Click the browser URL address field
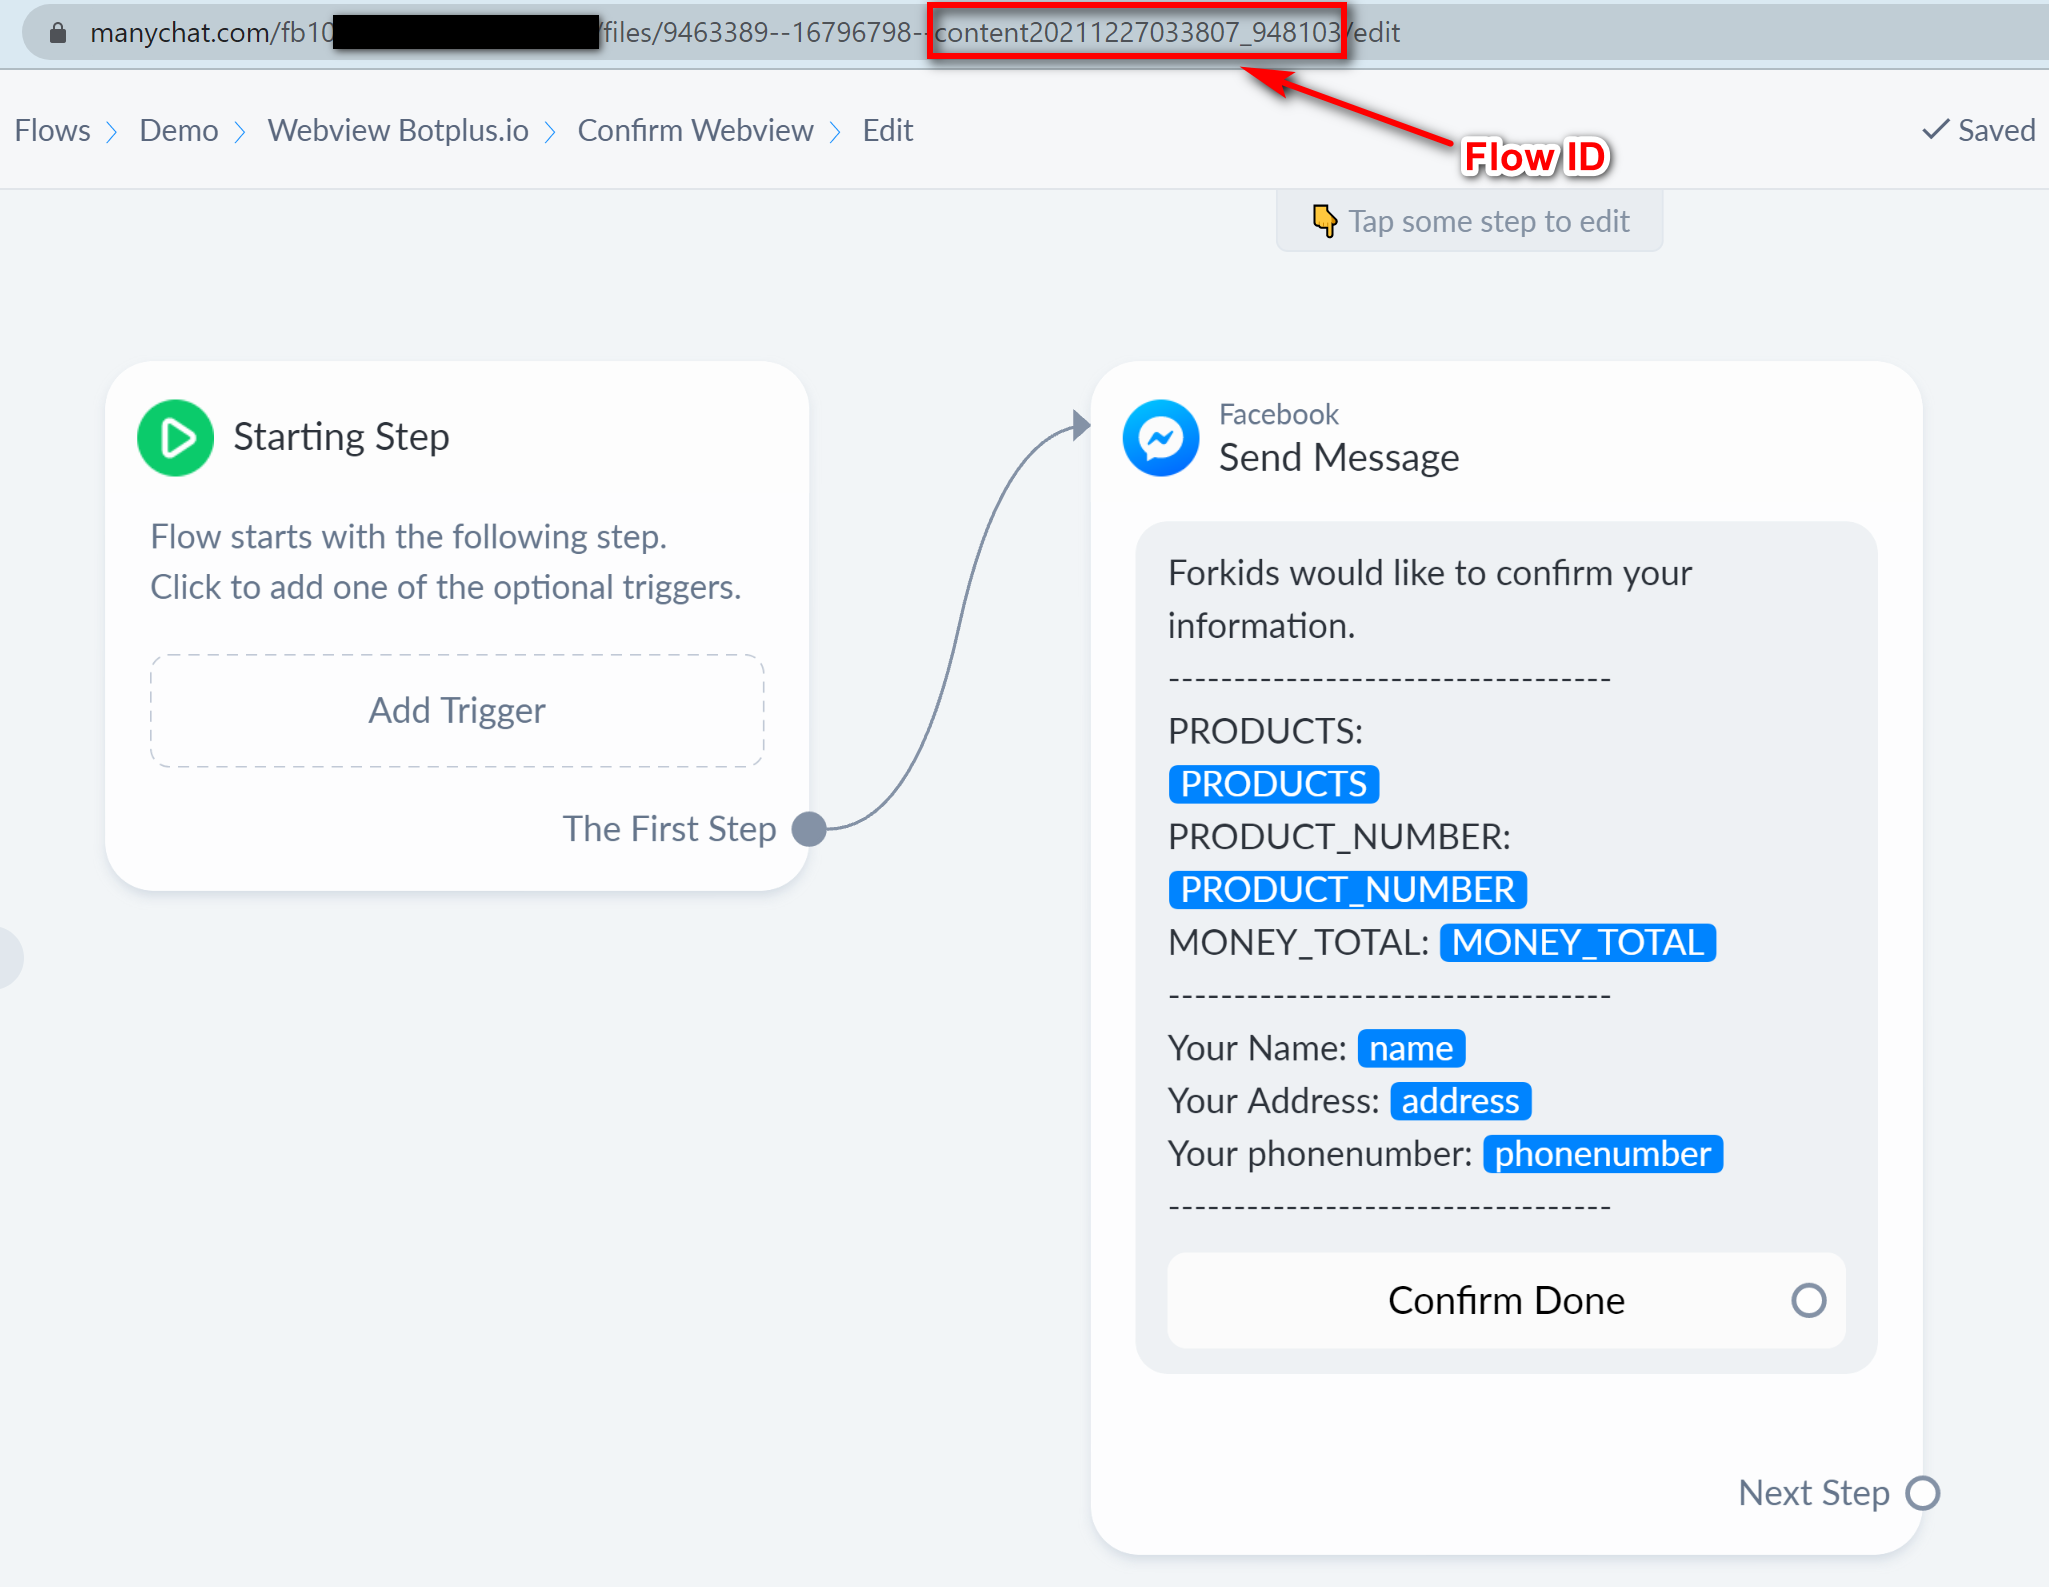 pyautogui.click(x=760, y=33)
